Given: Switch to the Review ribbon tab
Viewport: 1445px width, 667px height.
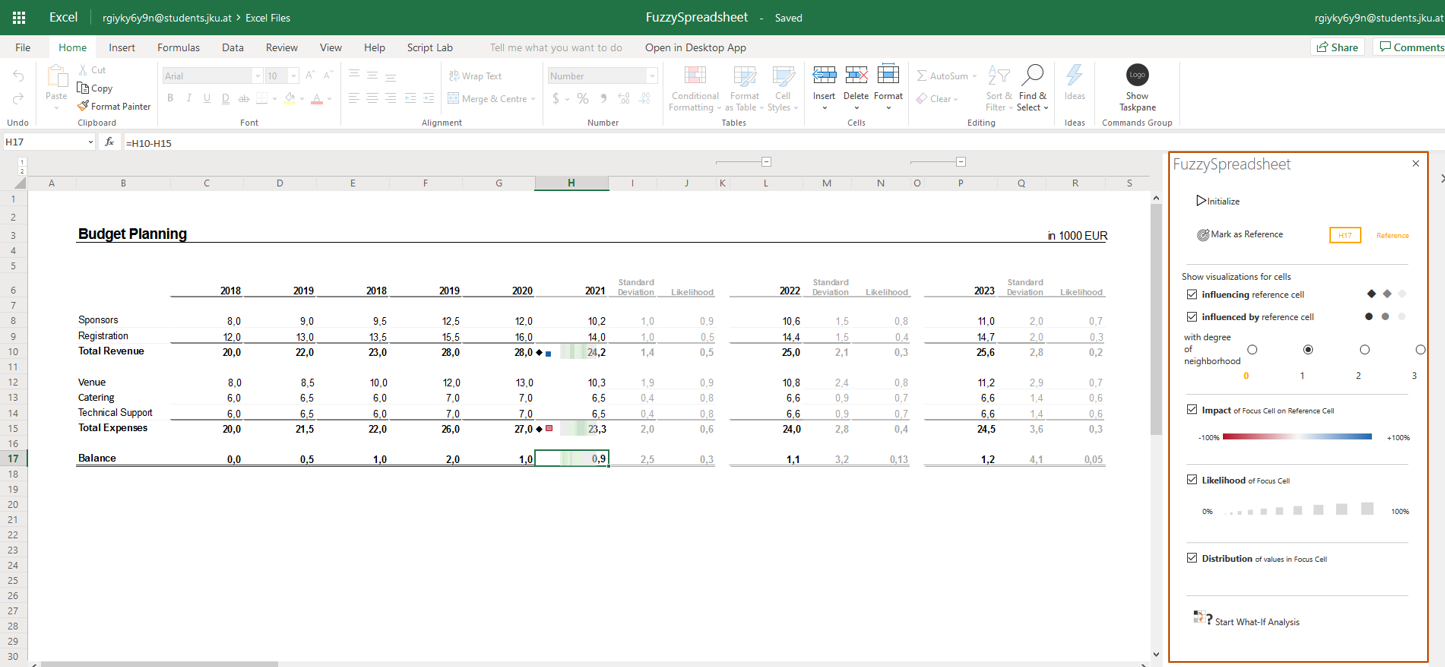Looking at the screenshot, I should (x=282, y=47).
